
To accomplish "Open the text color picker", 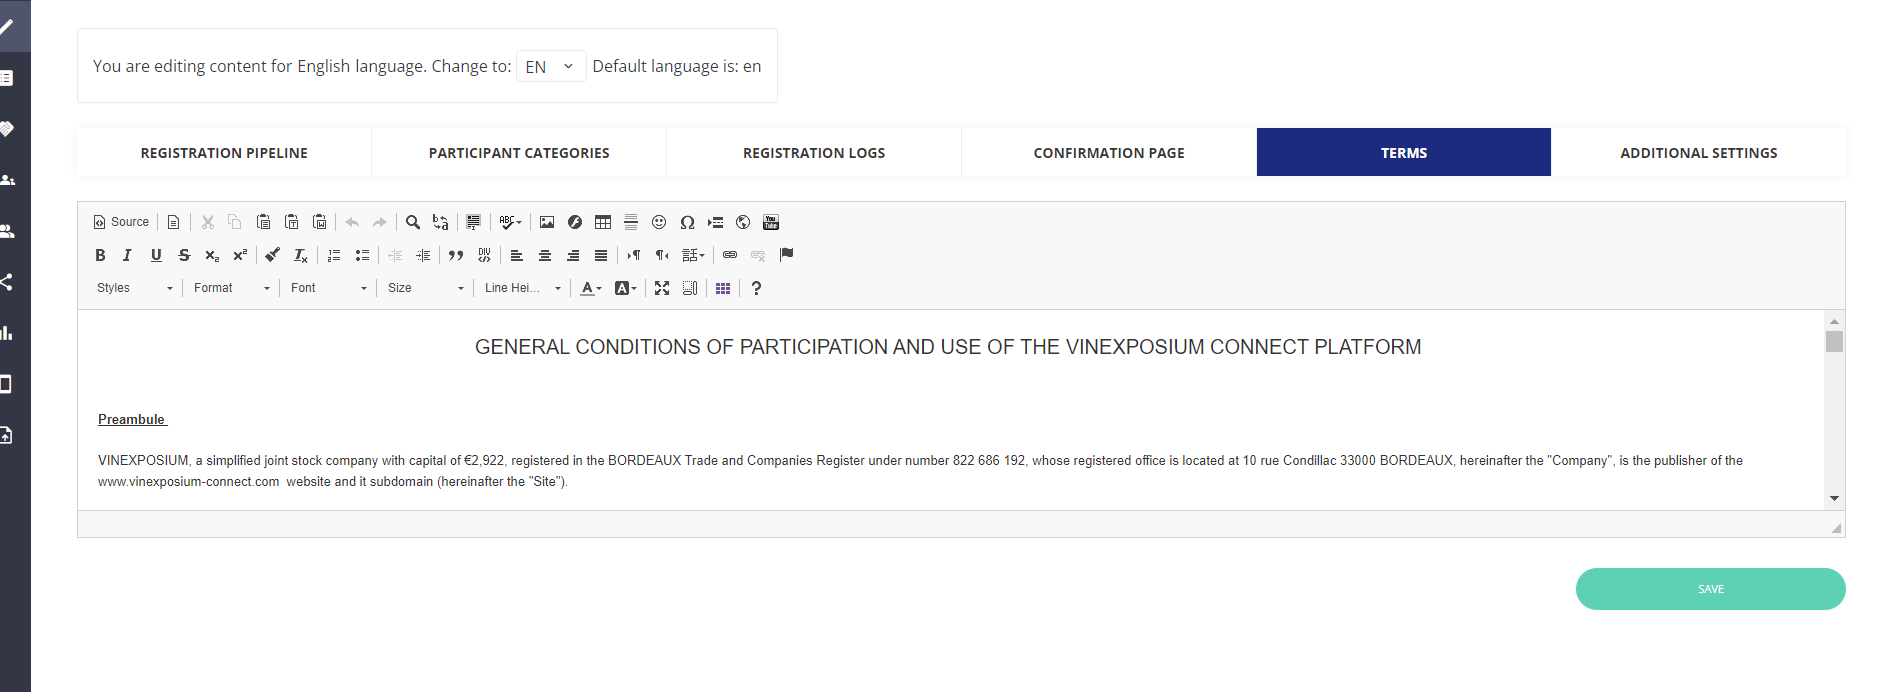I will pyautogui.click(x=591, y=288).
